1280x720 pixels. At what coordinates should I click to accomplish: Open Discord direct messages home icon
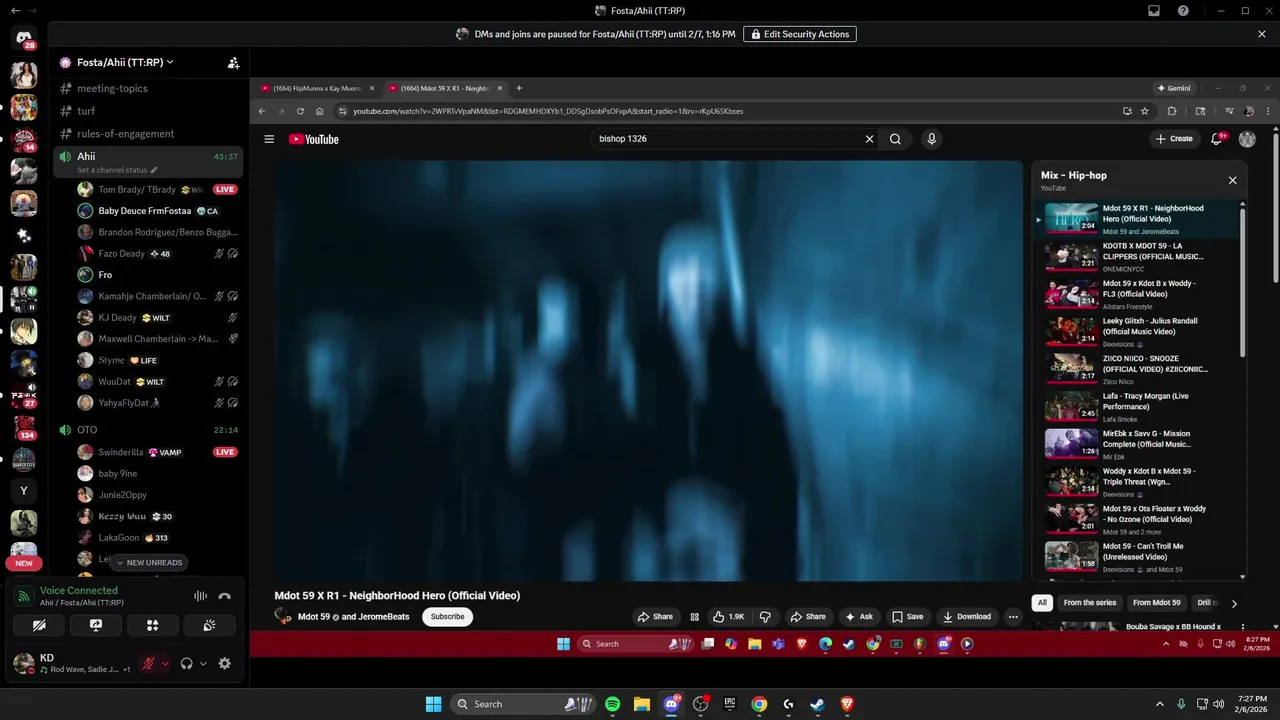[24, 39]
